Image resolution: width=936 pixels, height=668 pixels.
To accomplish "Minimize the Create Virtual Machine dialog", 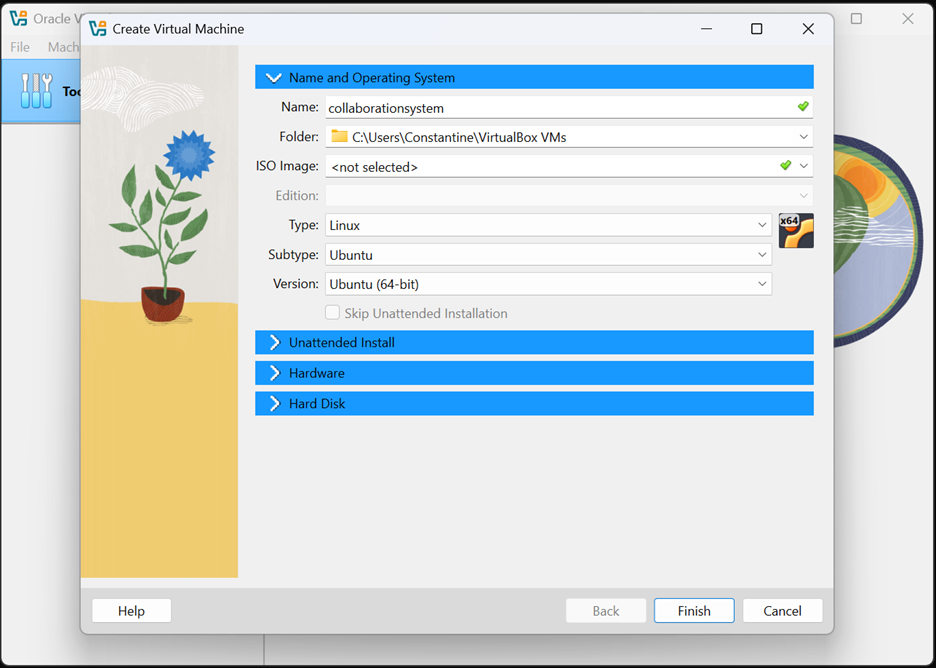I will pyautogui.click(x=706, y=29).
